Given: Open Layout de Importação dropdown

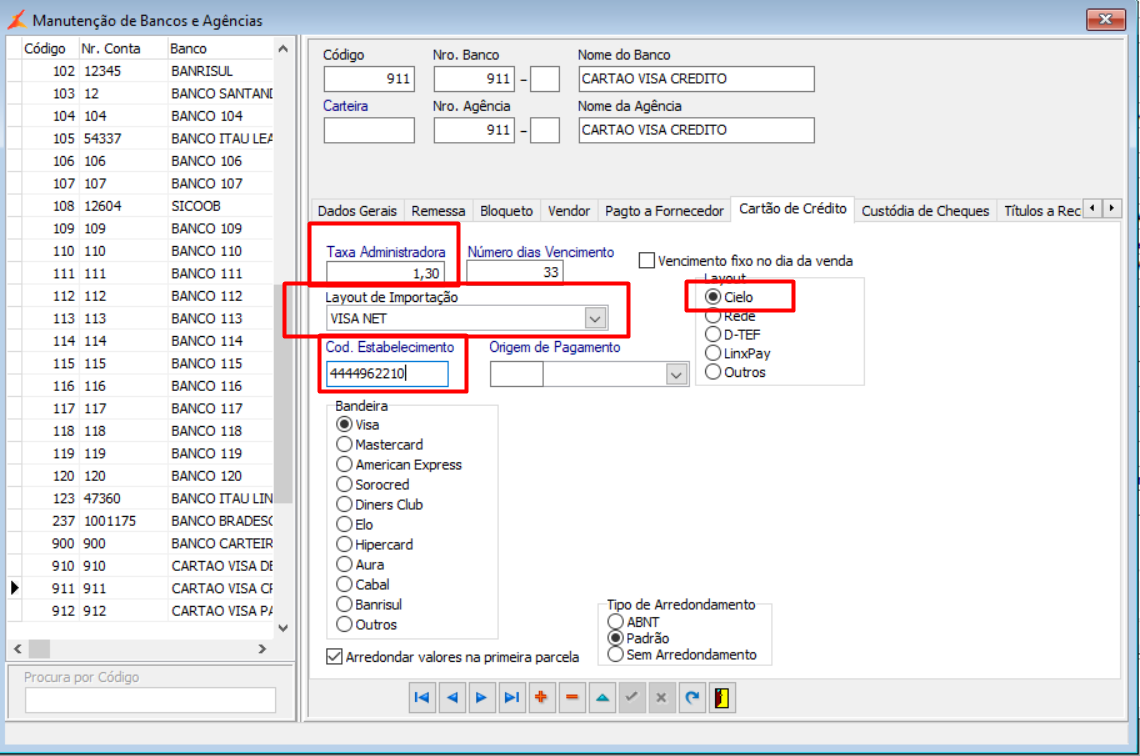Looking at the screenshot, I should (x=595, y=318).
